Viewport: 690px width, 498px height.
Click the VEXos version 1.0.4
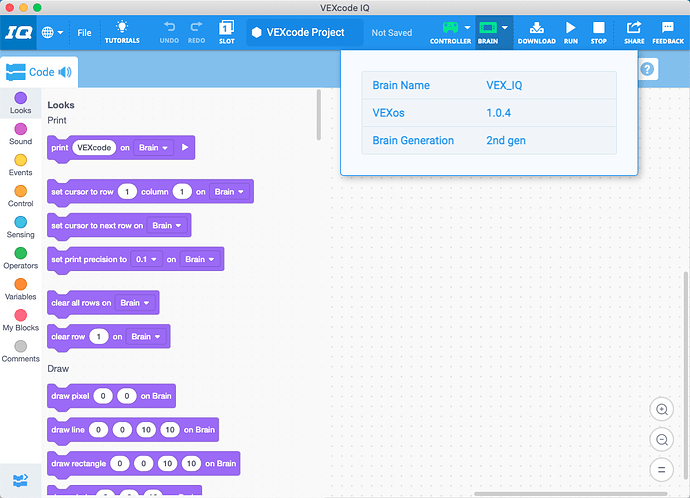pos(498,113)
